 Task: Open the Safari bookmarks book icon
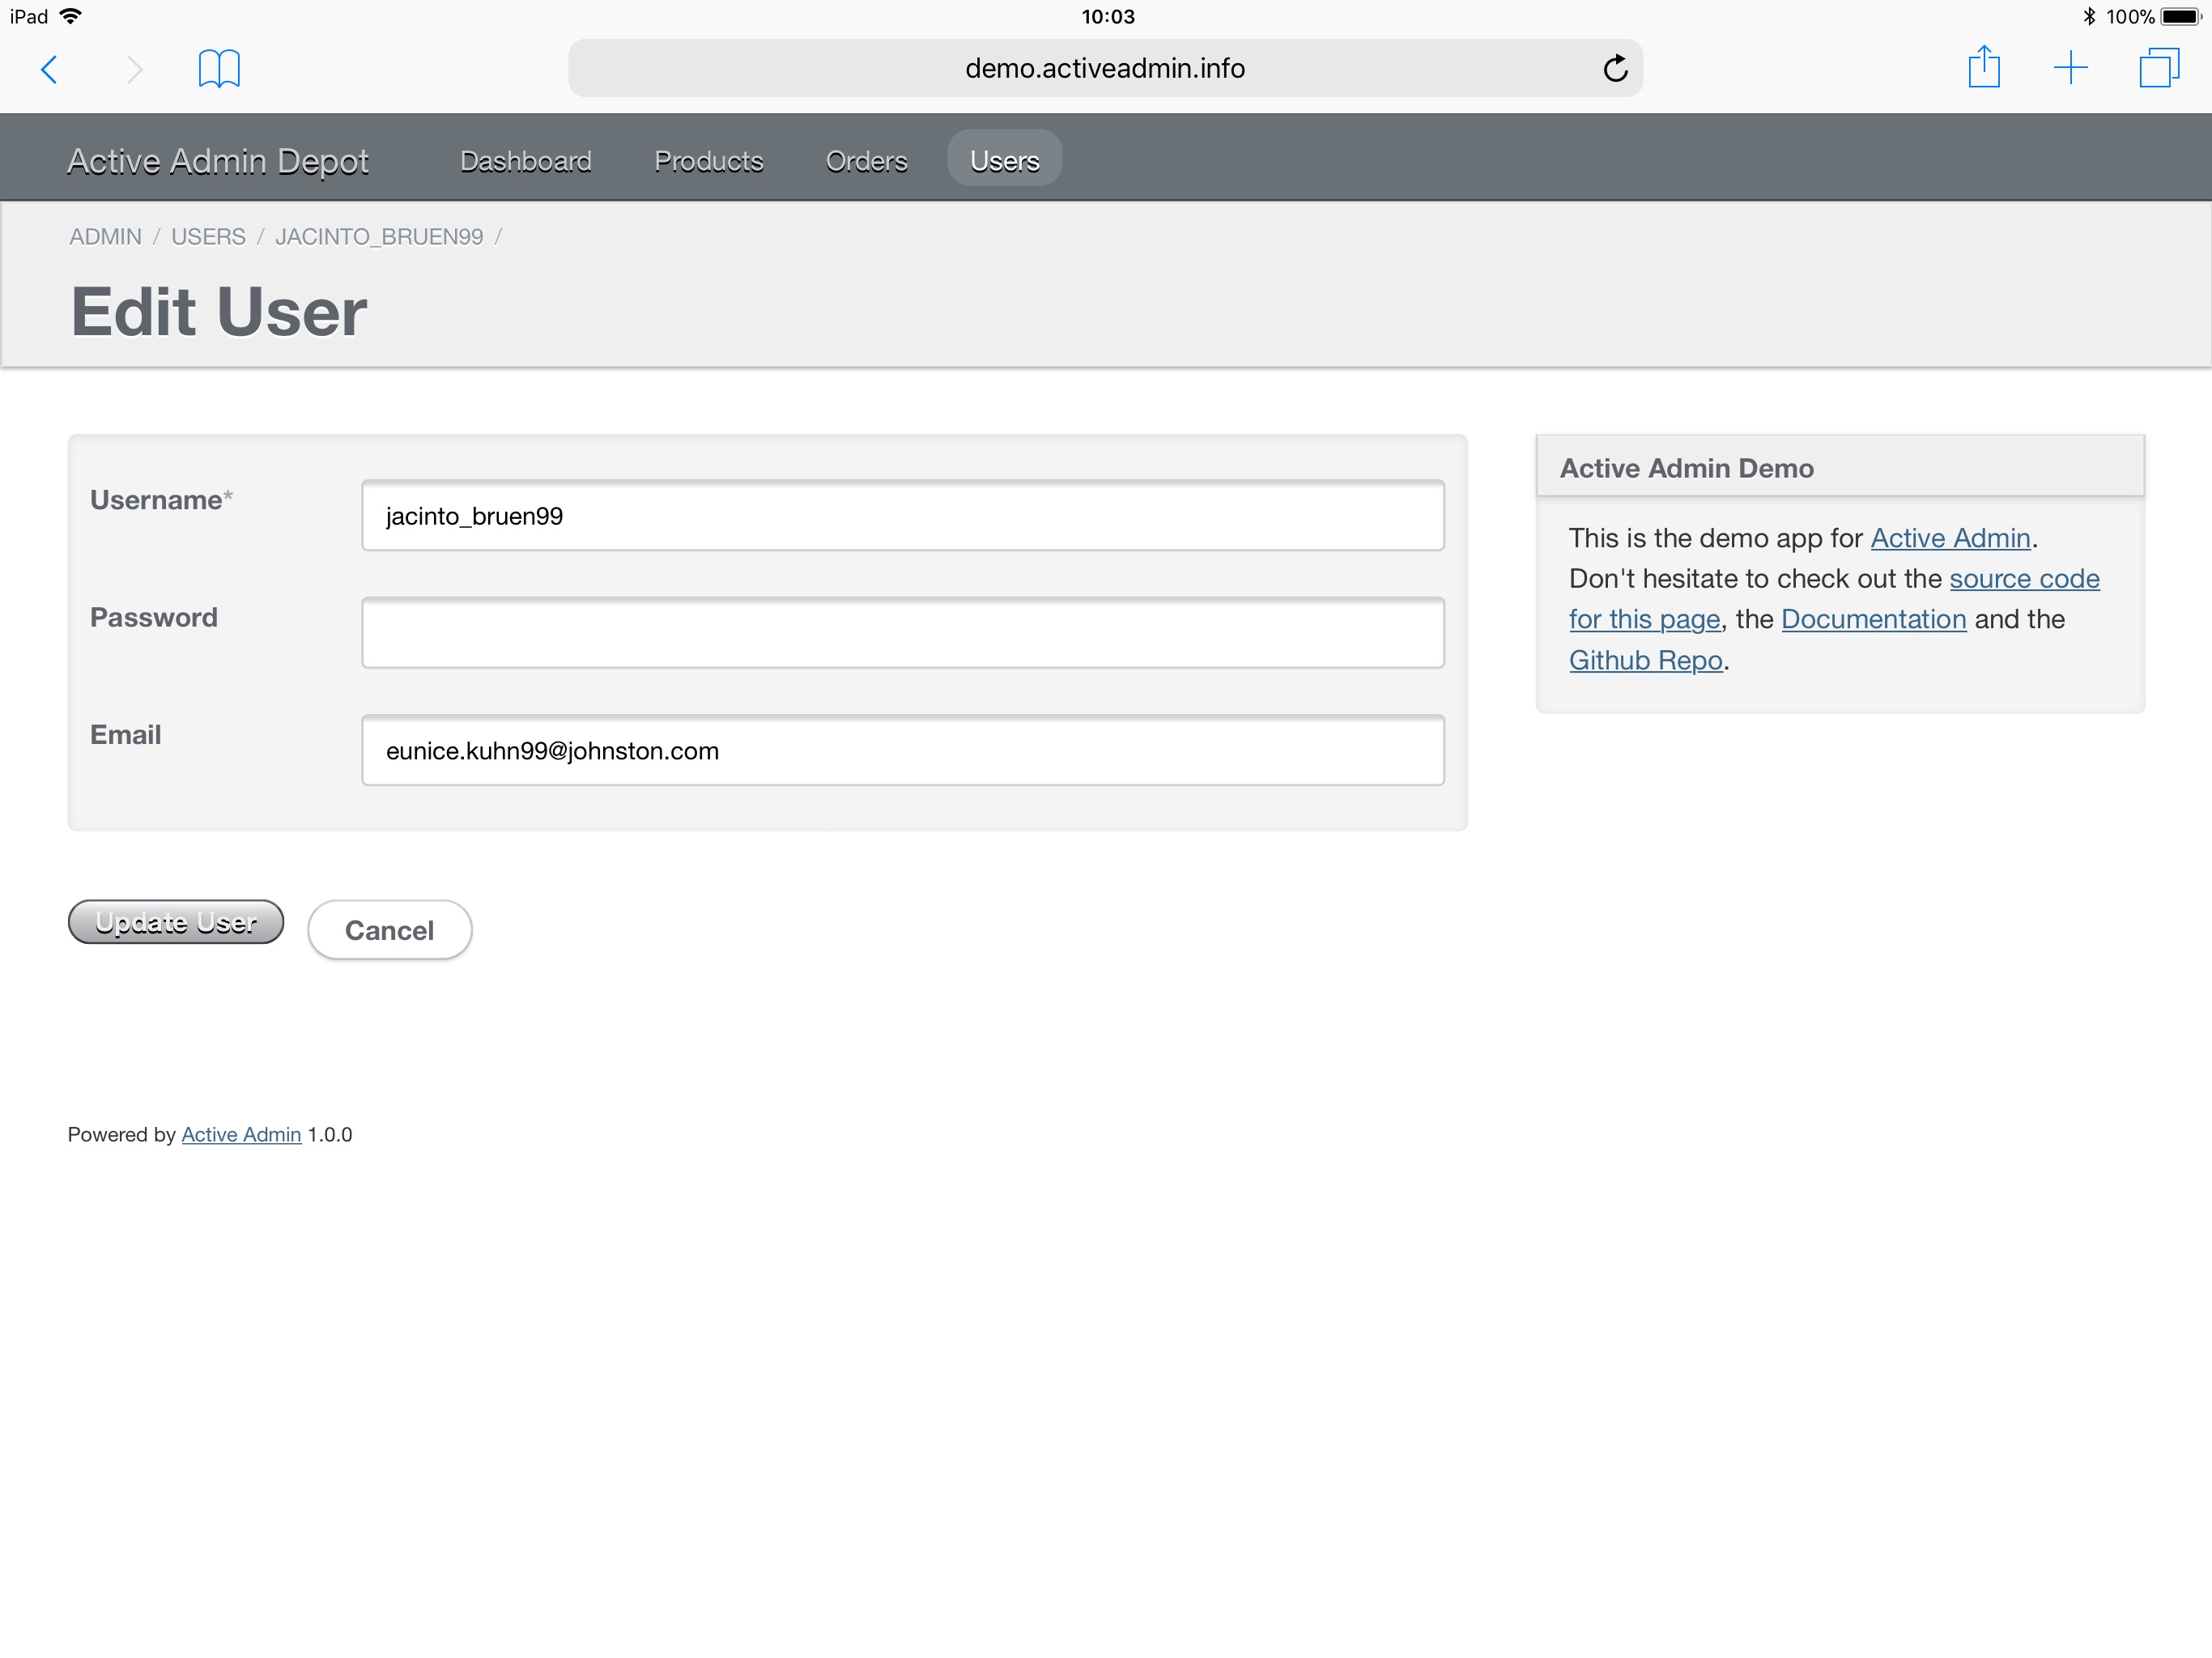coord(219,69)
